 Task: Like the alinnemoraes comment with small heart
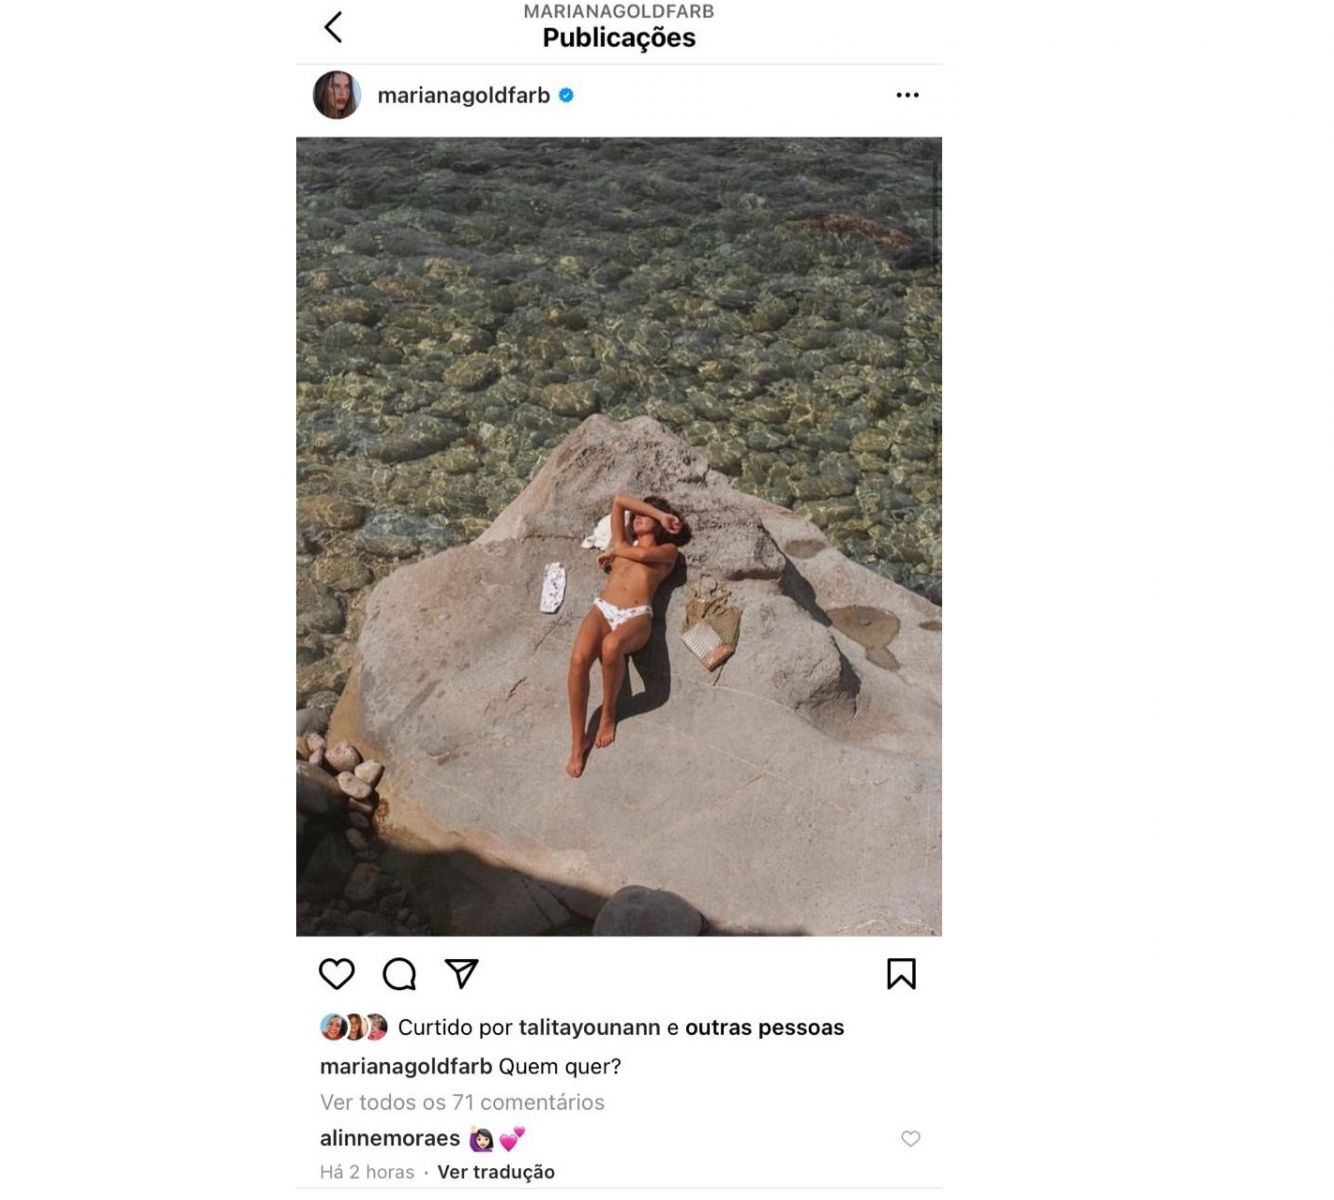[x=910, y=1138]
